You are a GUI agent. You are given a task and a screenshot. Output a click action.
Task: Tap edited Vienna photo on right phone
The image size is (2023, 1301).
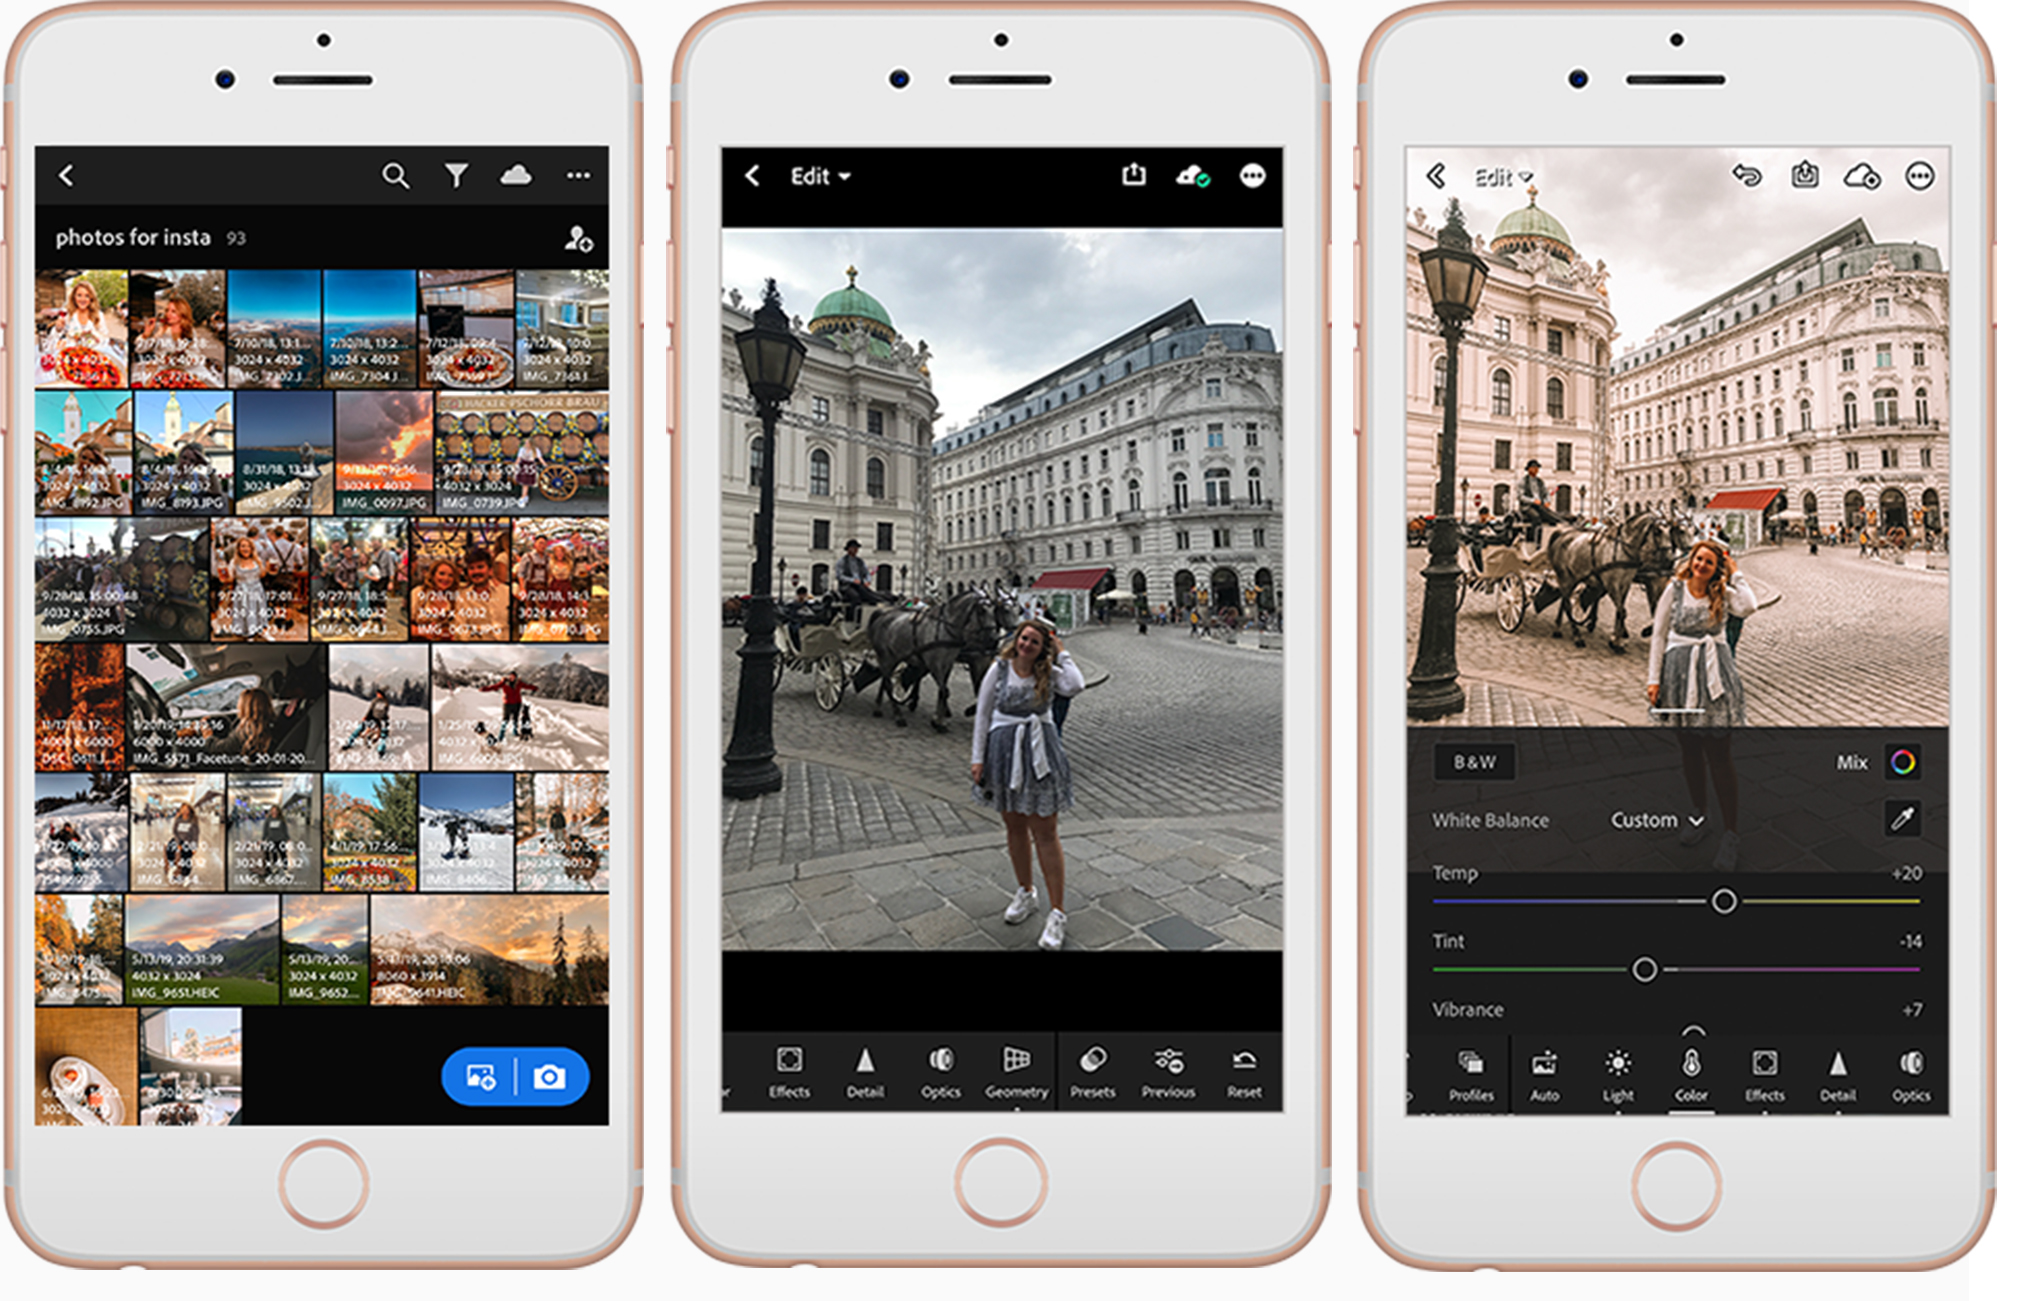[x=1677, y=437]
